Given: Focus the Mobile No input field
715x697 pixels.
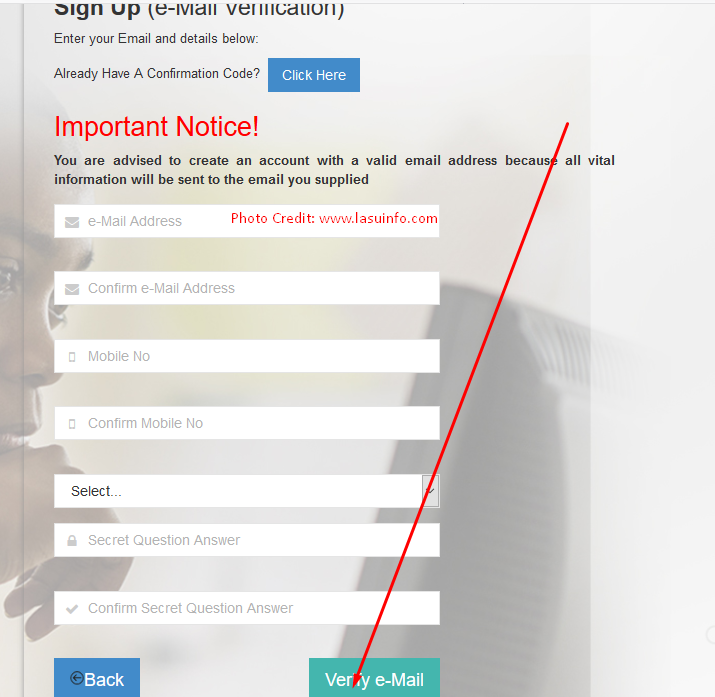Looking at the screenshot, I should tap(247, 356).
